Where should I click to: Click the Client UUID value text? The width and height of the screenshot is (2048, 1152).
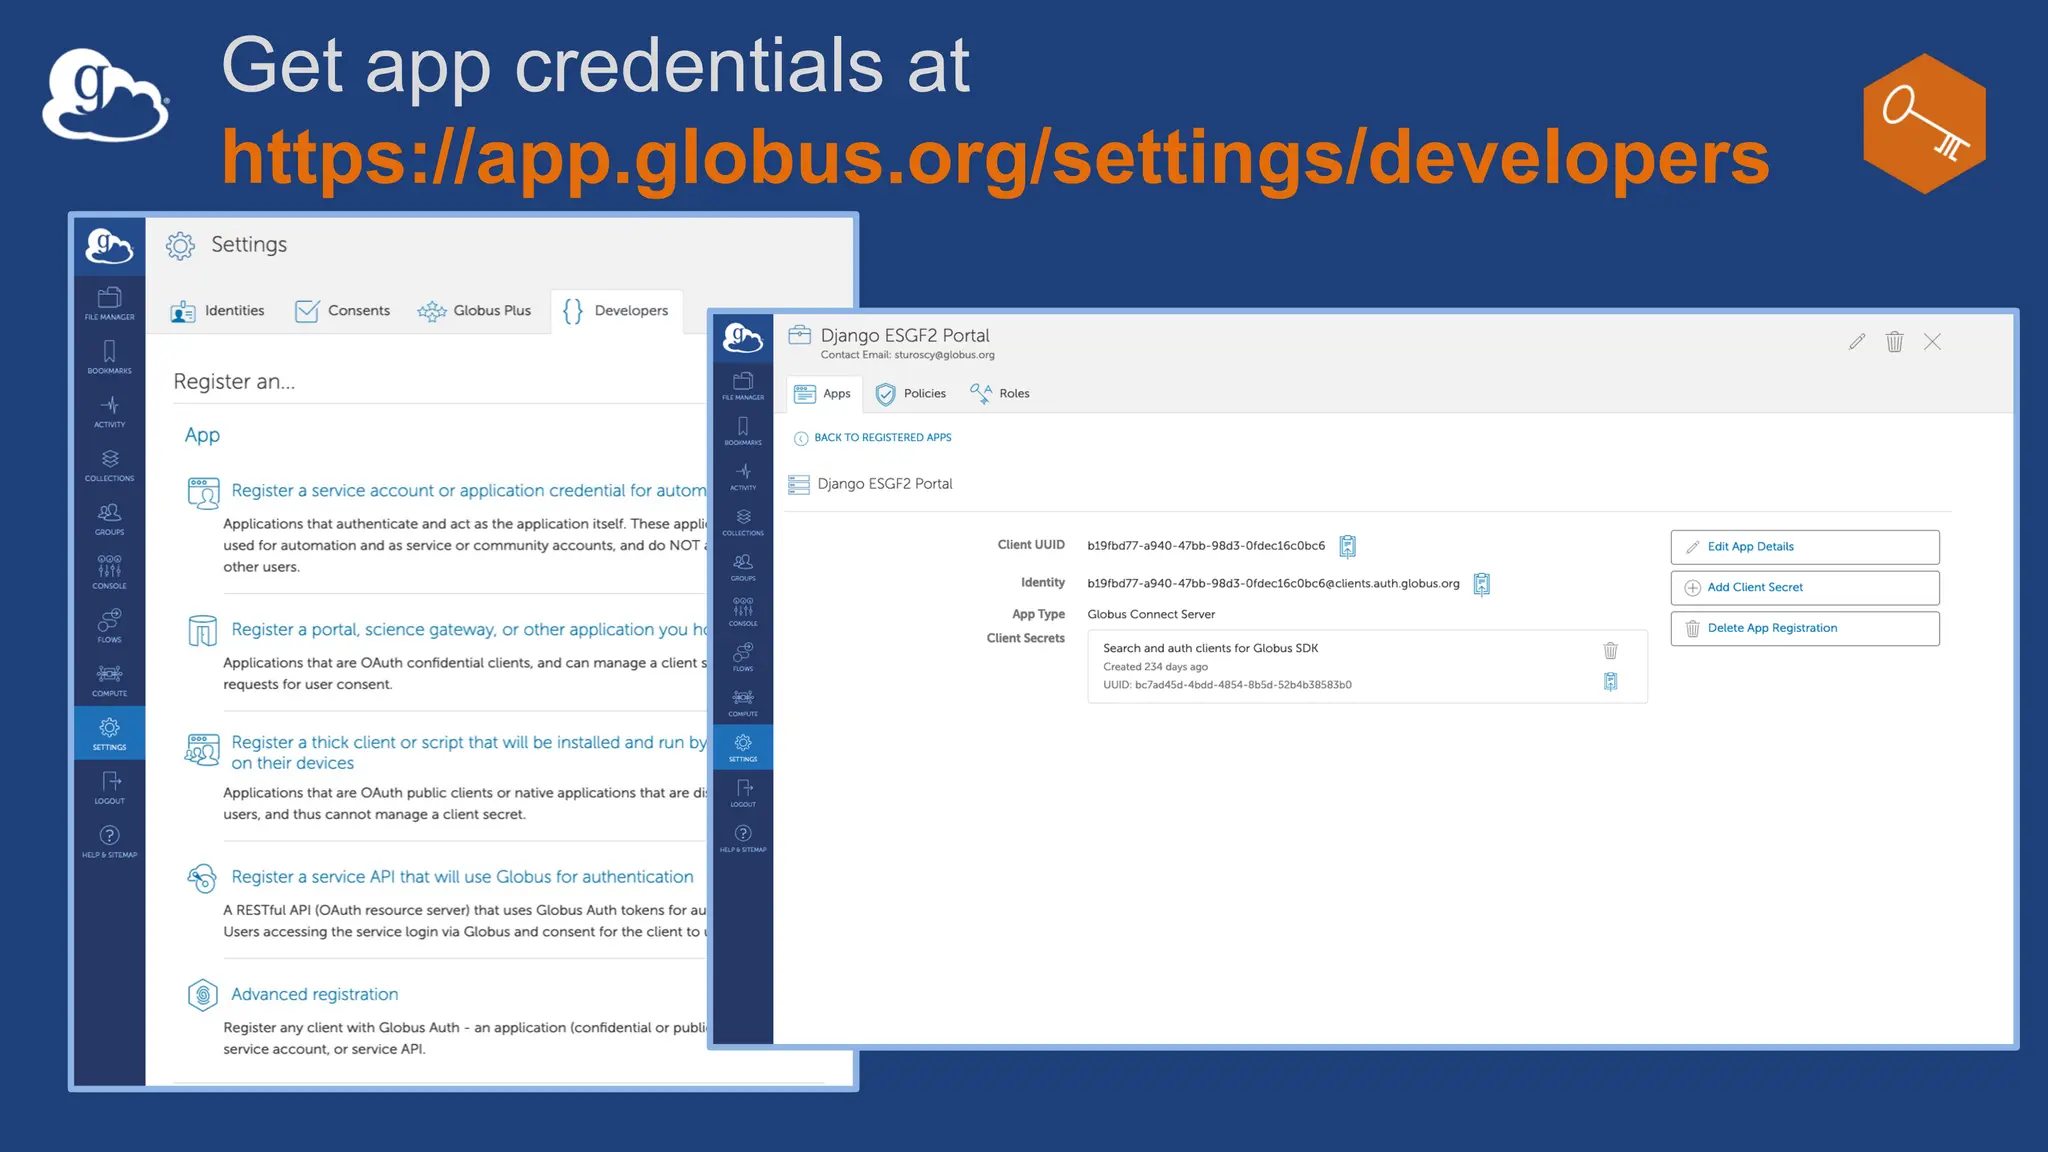[x=1206, y=546]
